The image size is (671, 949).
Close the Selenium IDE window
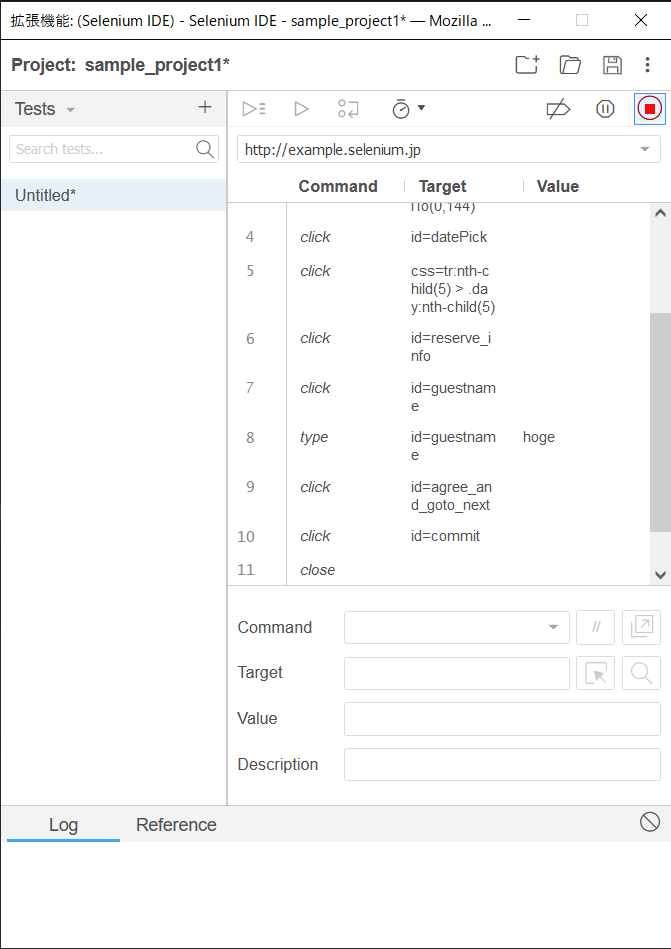pyautogui.click(x=641, y=20)
